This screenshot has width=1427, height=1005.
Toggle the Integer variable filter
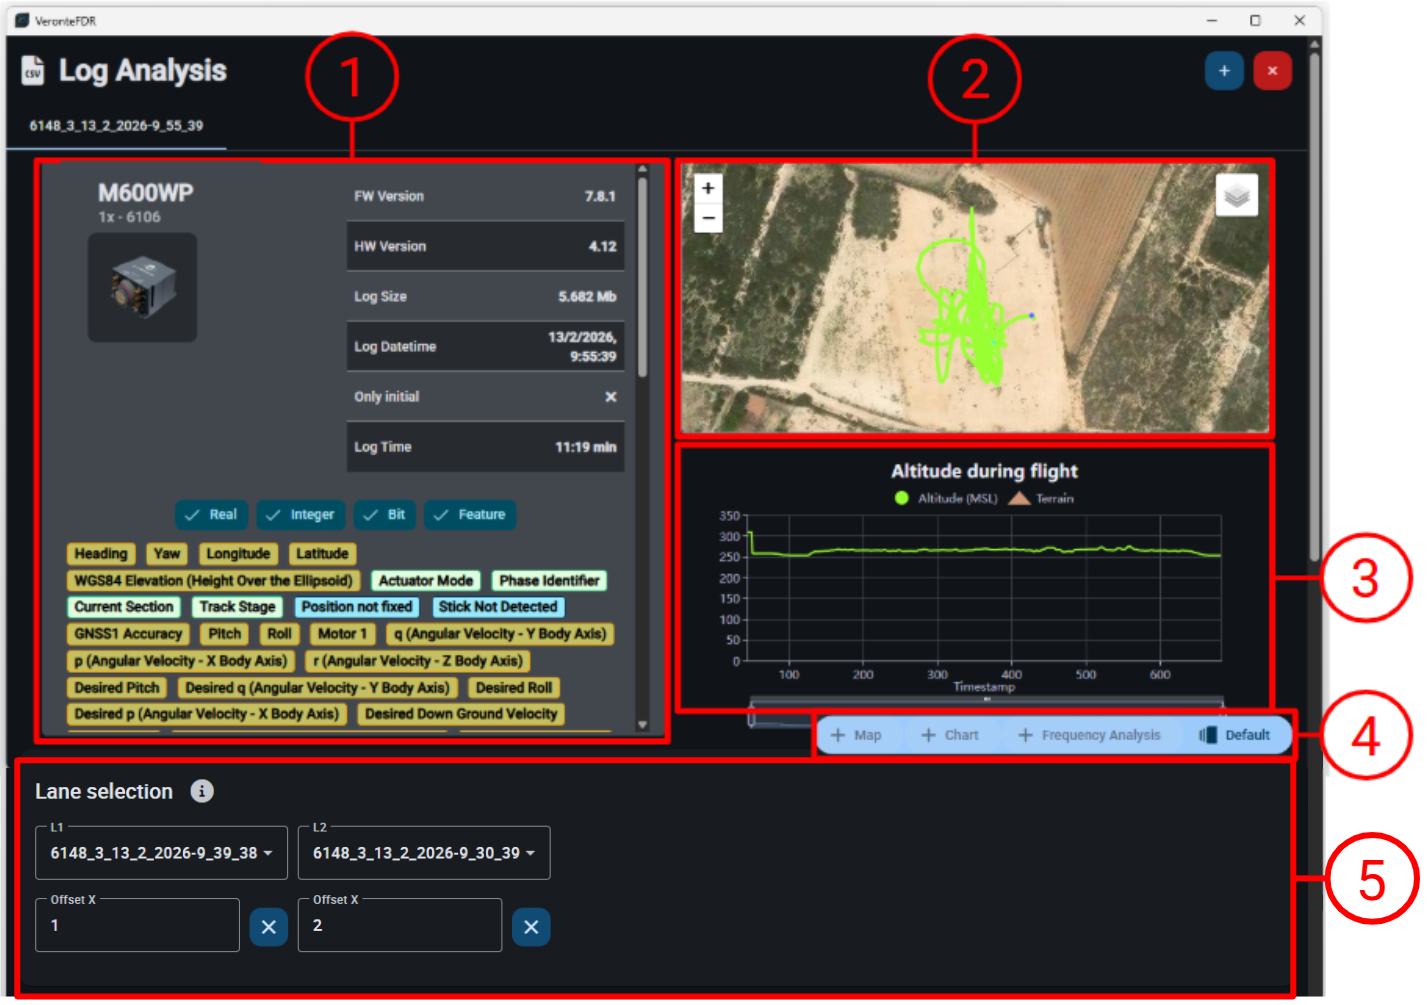(300, 515)
